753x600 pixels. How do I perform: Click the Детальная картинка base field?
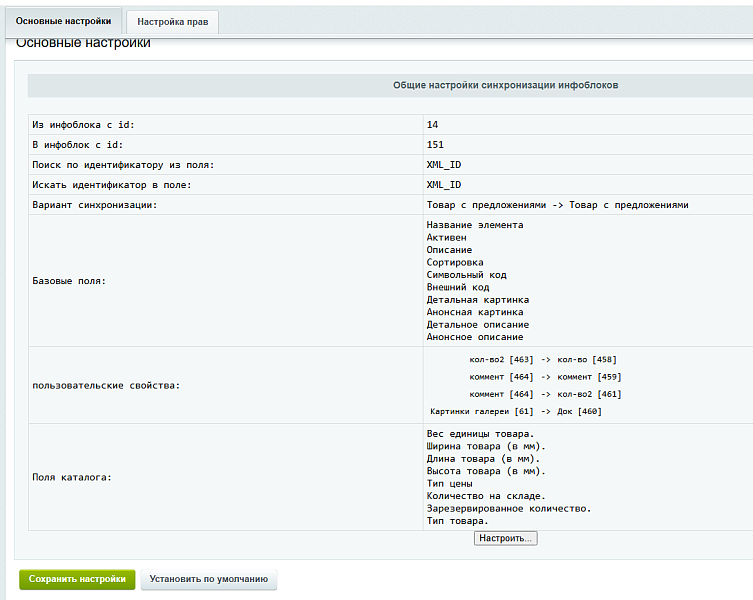pos(478,300)
